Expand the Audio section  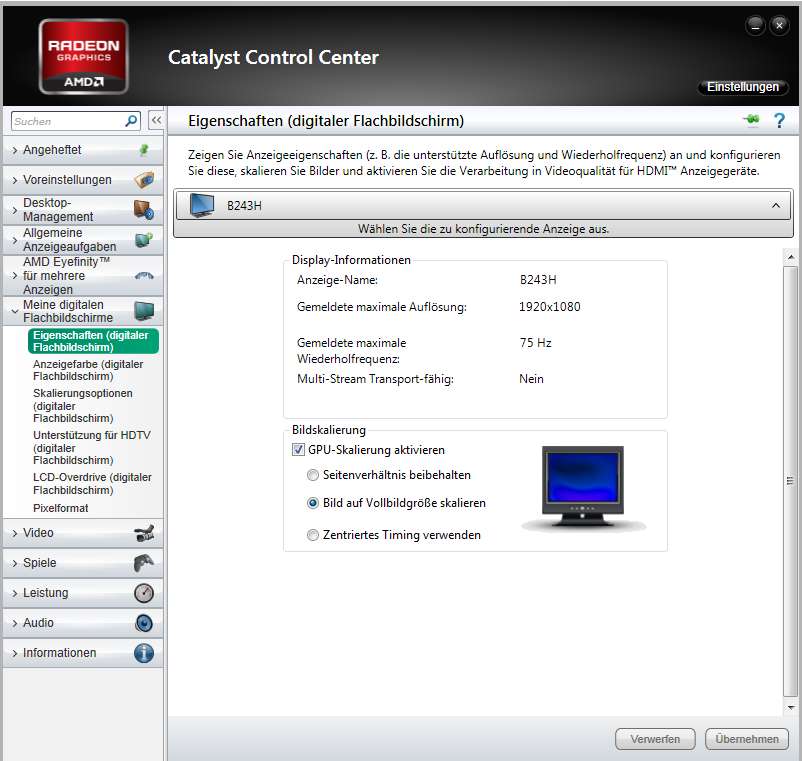coord(83,623)
